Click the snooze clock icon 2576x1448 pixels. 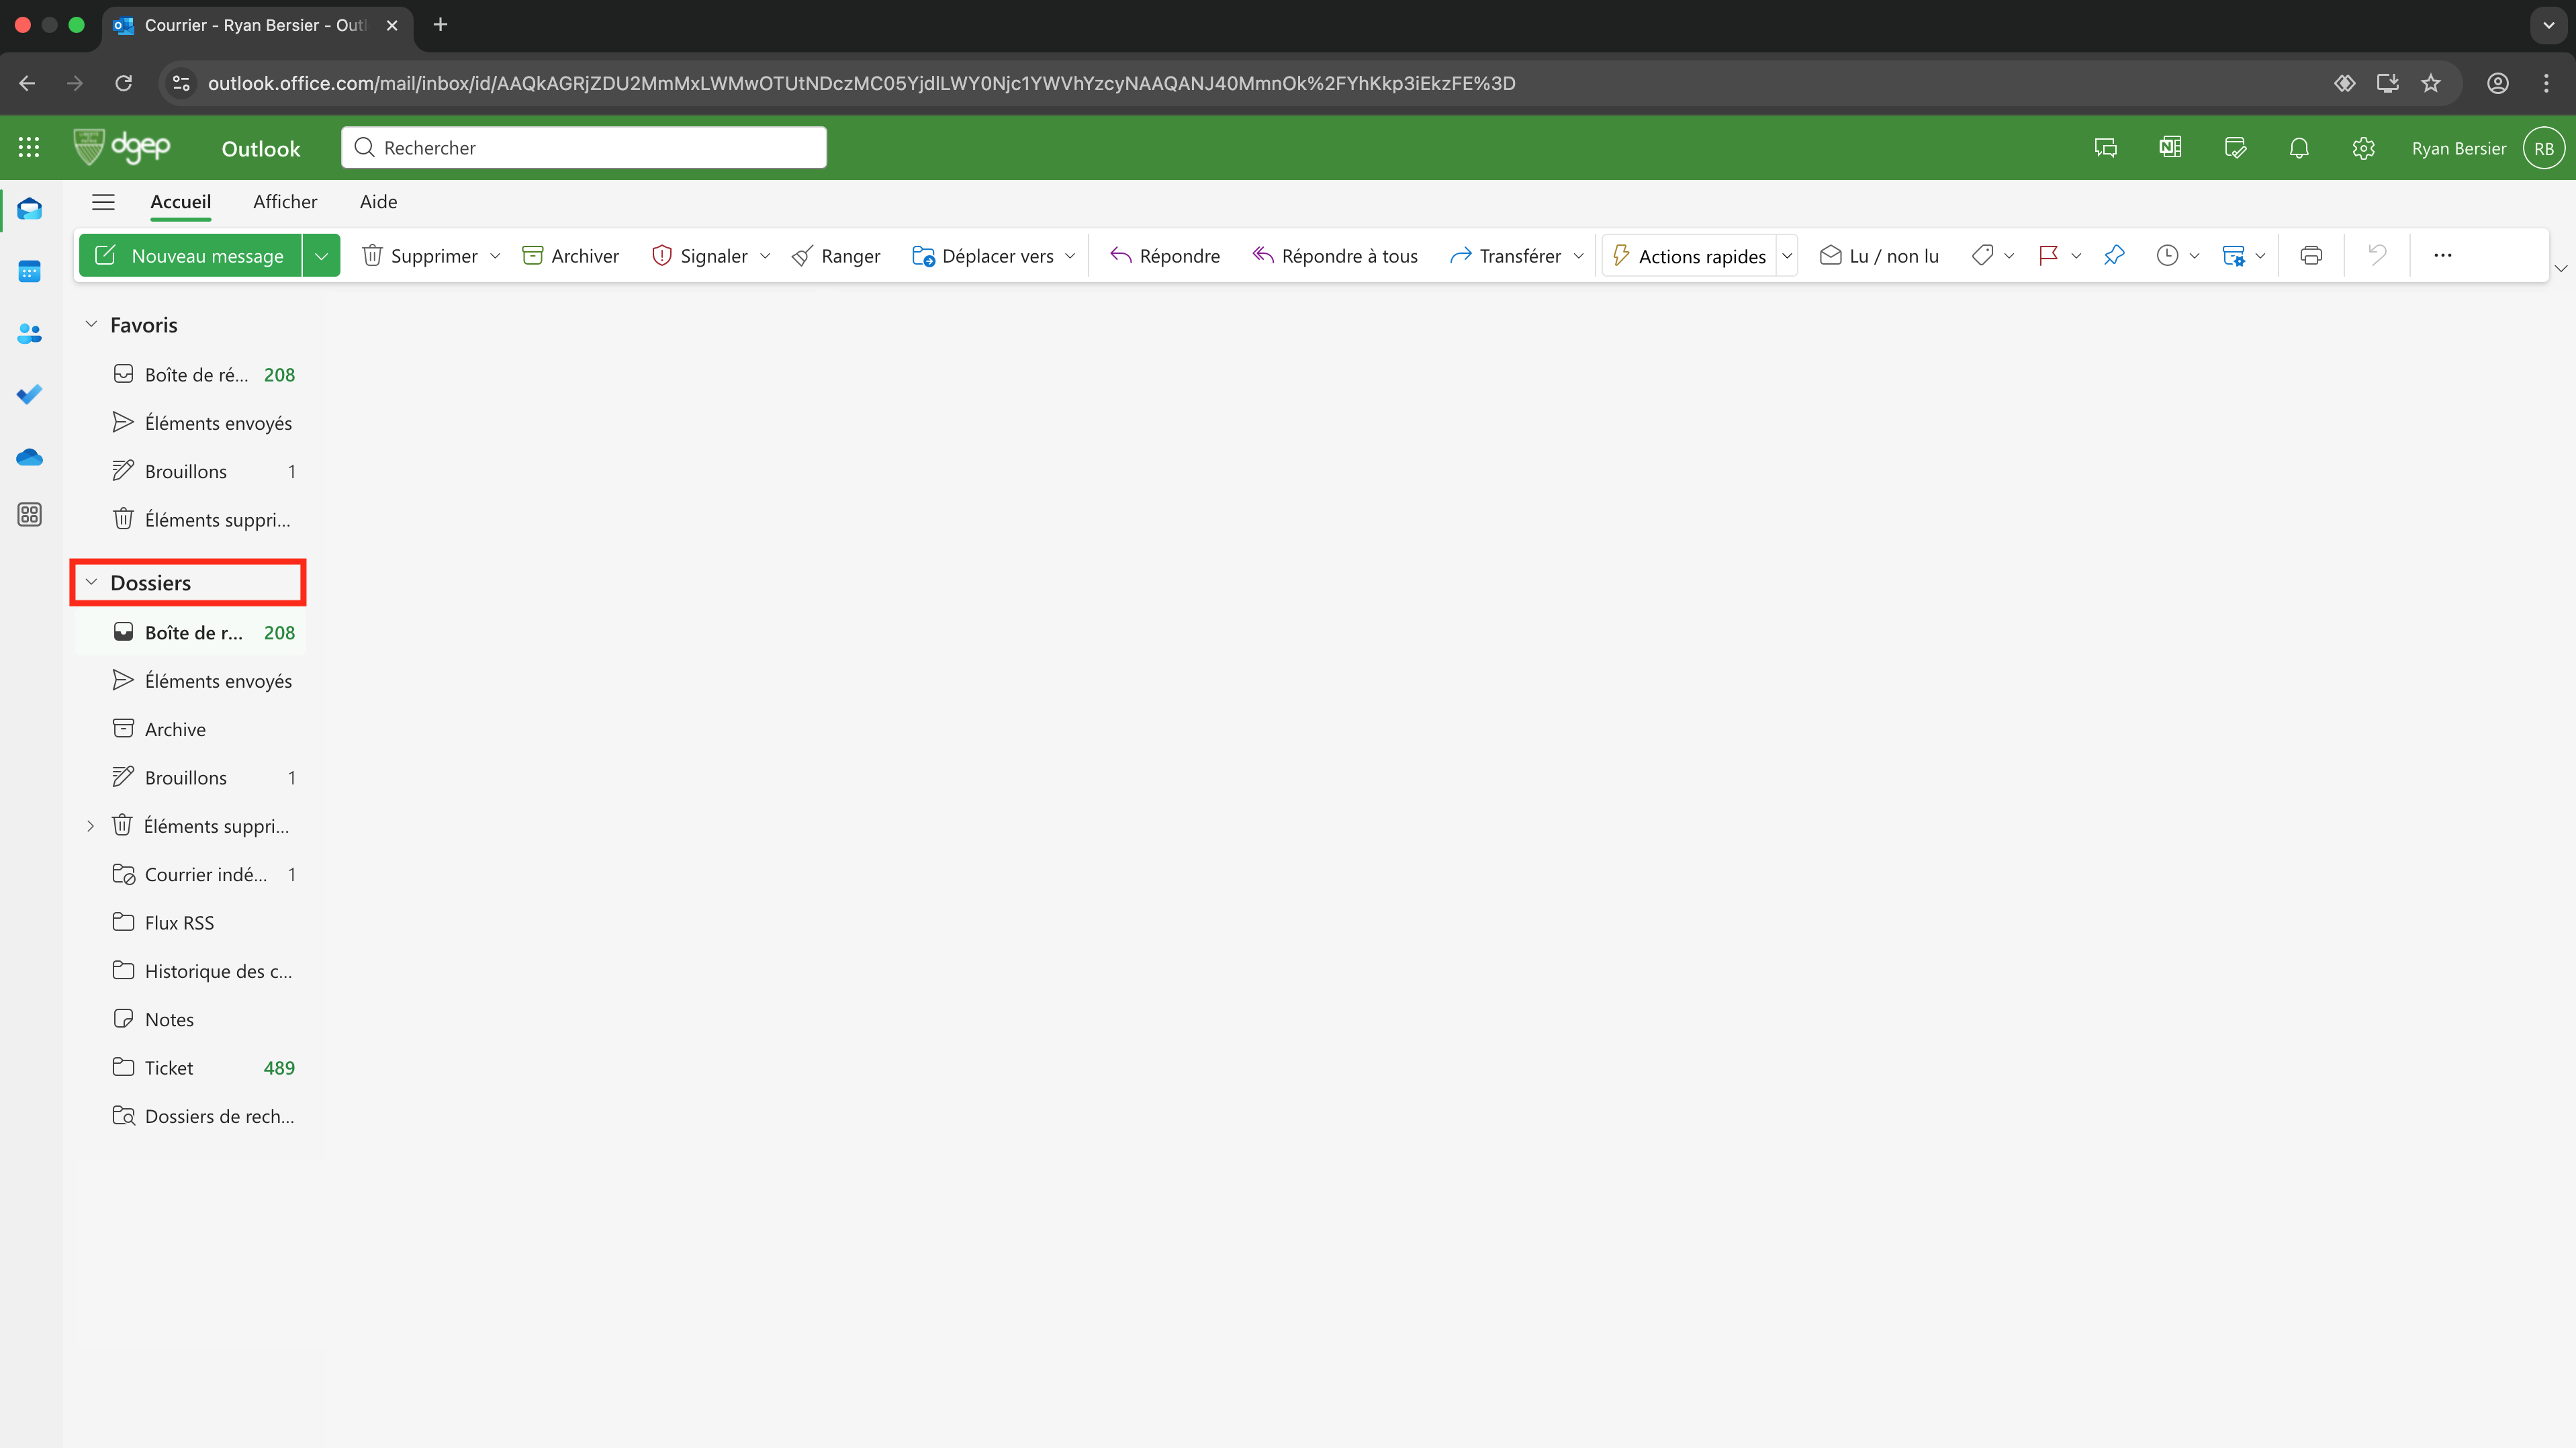click(x=2167, y=256)
